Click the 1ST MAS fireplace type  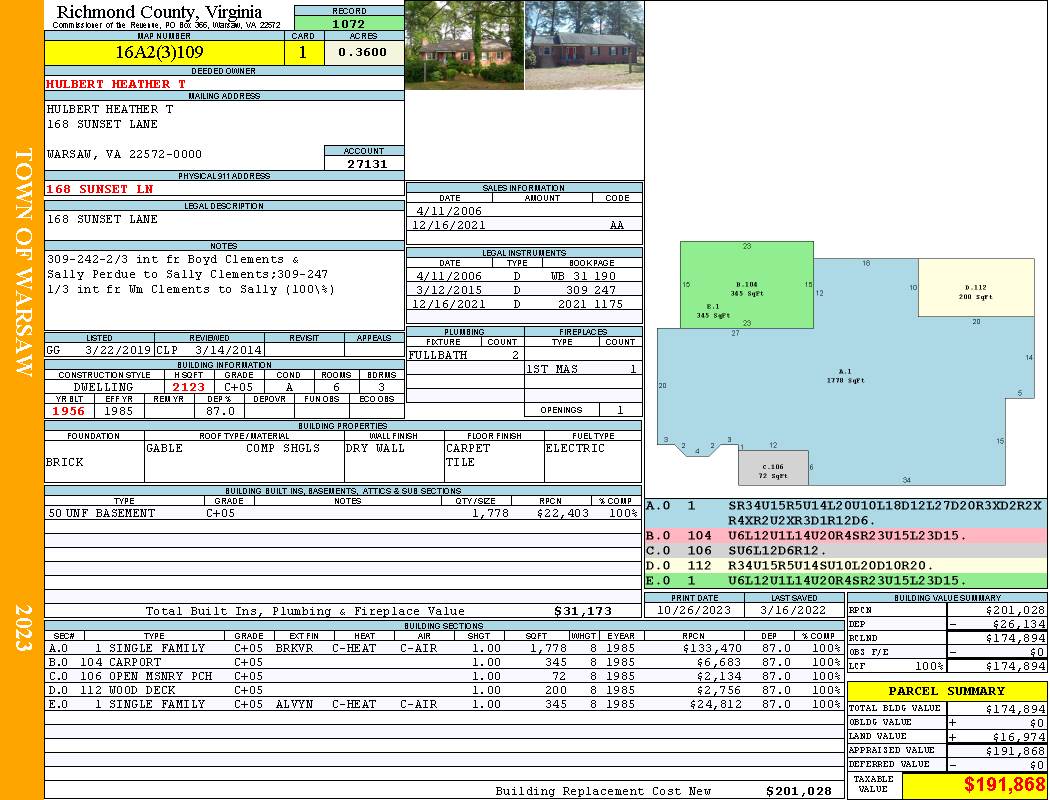pos(552,369)
